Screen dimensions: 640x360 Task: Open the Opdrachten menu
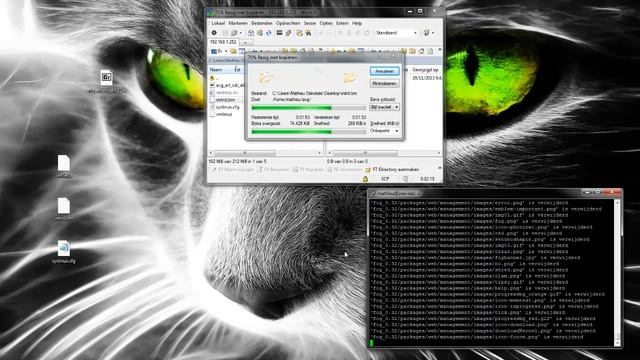[x=288, y=23]
